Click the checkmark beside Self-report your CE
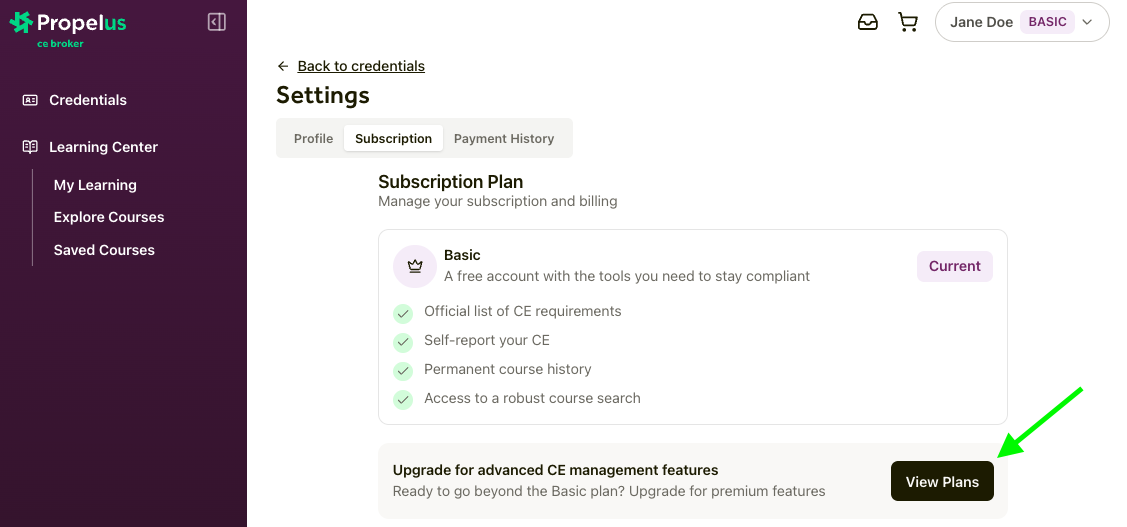Viewport: 1127px width, 527px height. coord(403,342)
